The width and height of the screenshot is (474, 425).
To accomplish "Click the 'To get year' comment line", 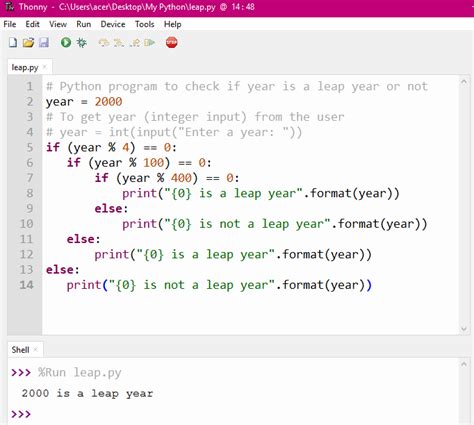I will tap(195, 117).
